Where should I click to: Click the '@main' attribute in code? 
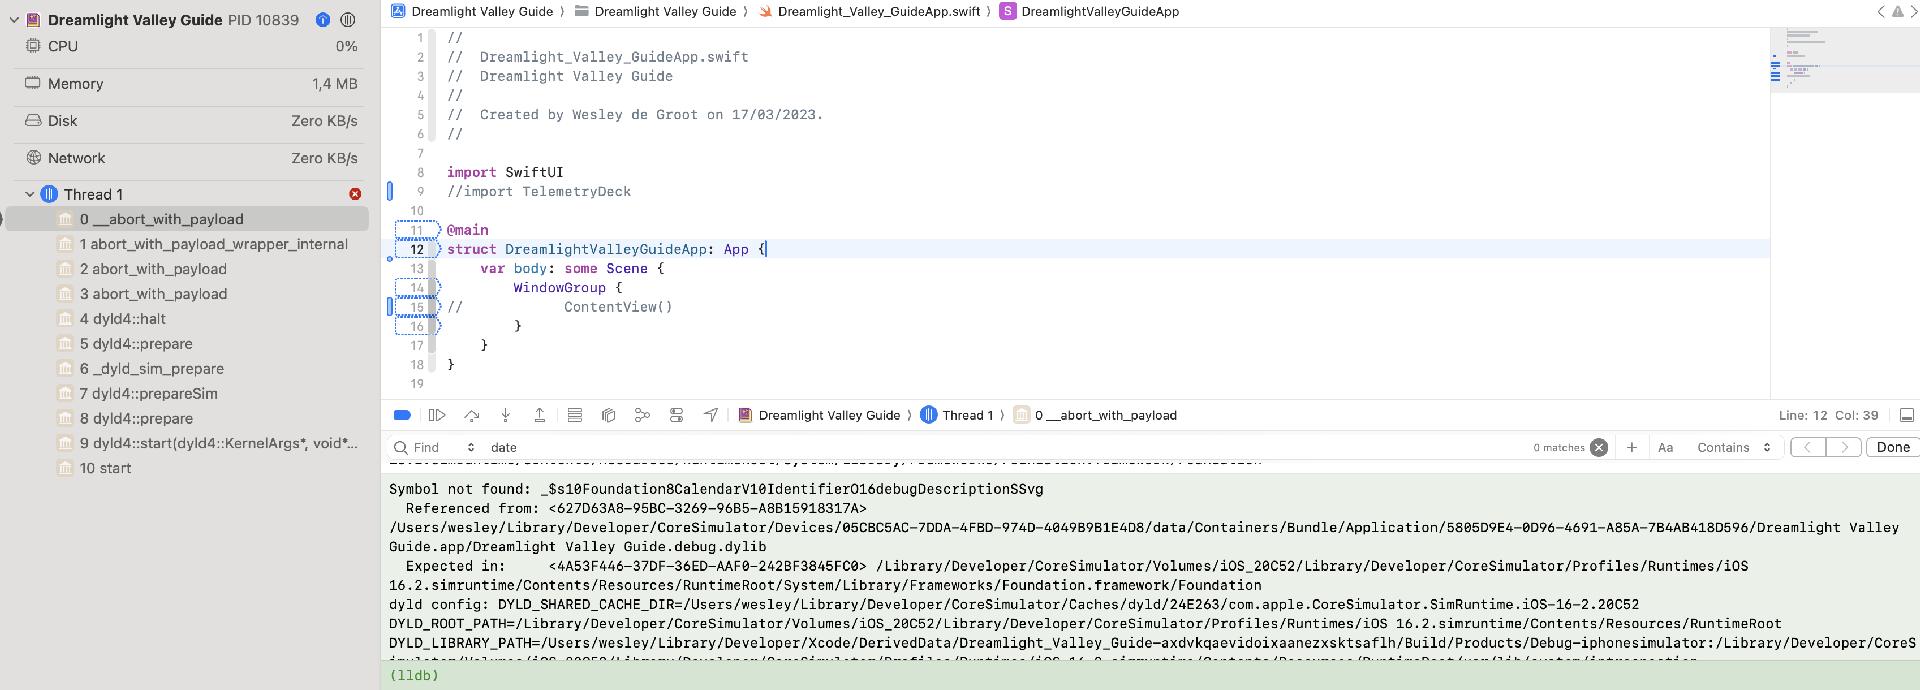coord(468,230)
